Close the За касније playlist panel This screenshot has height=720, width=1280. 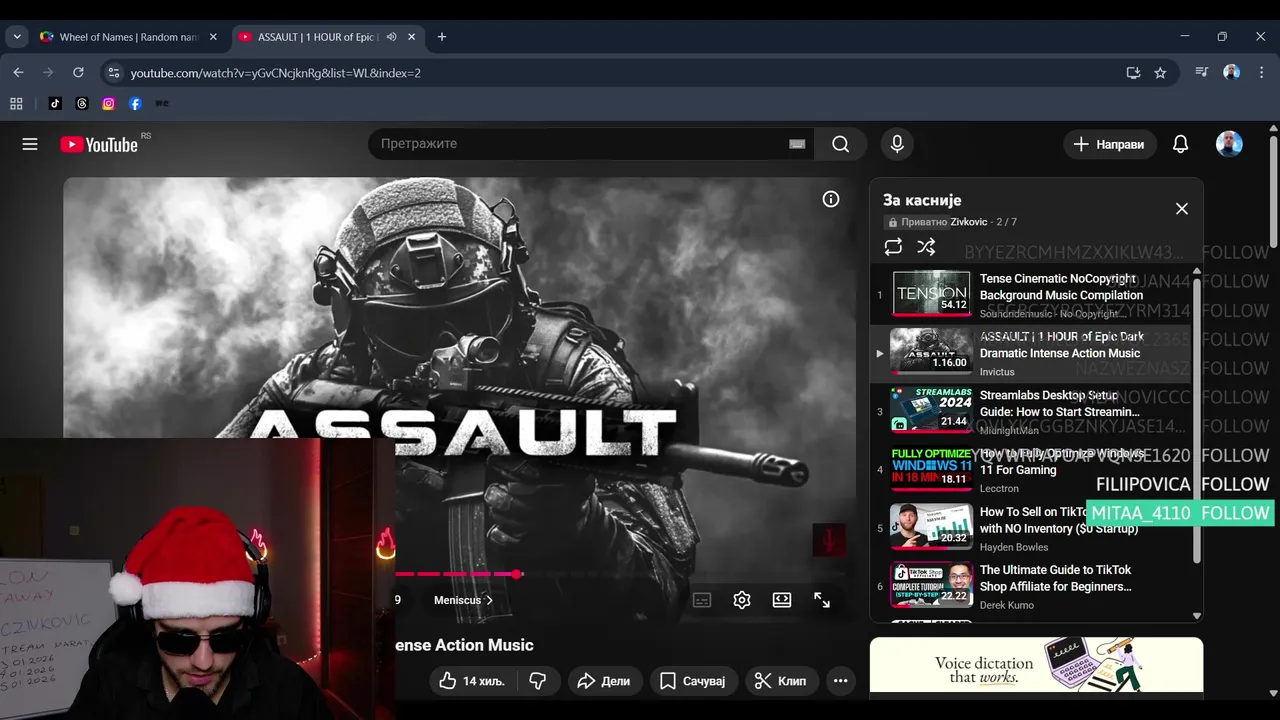point(1182,209)
